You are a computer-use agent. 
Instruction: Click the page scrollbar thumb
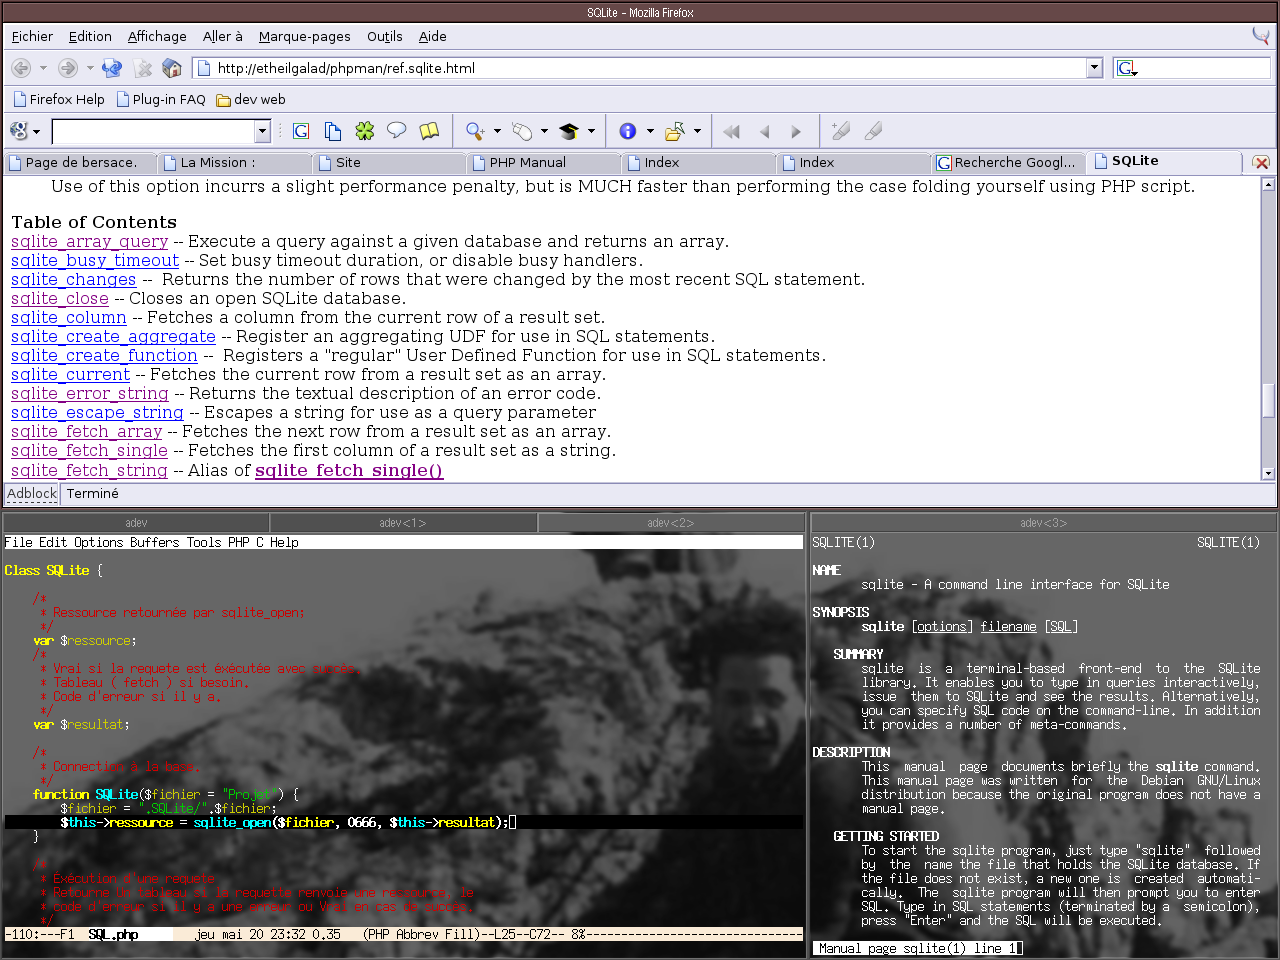click(1268, 400)
